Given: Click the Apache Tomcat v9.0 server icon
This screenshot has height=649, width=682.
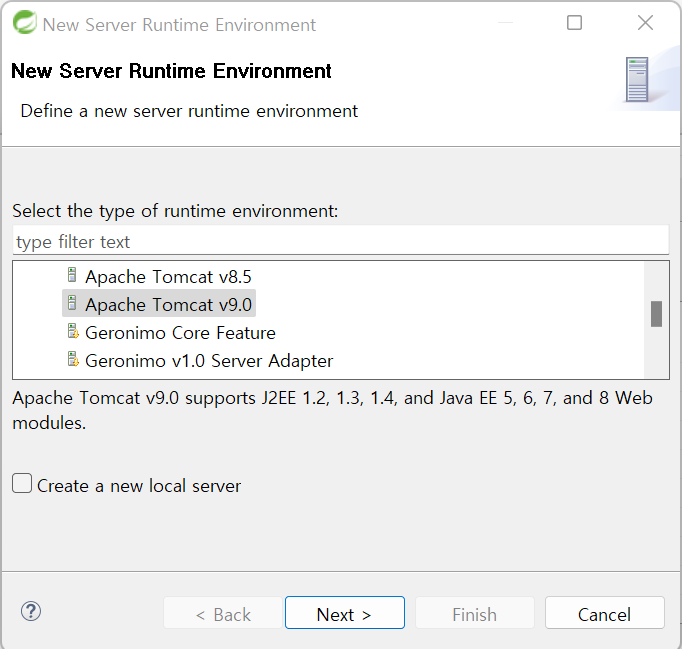Looking at the screenshot, I should pyautogui.click(x=72, y=303).
